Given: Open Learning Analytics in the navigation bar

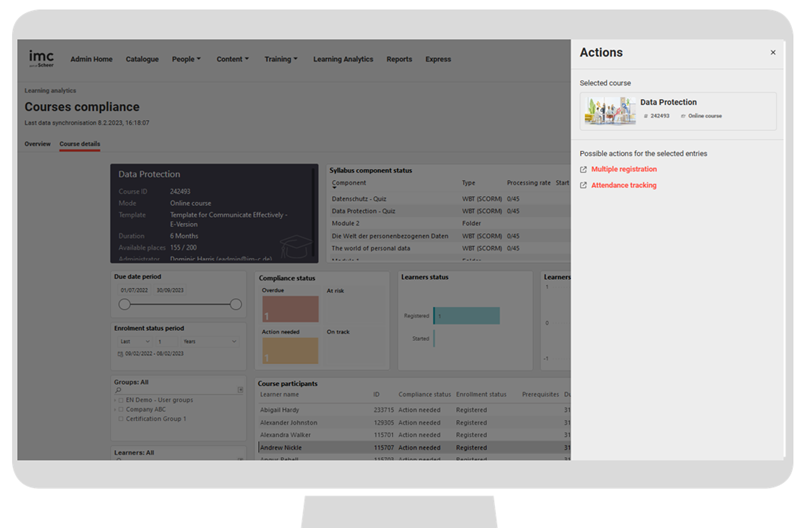Looking at the screenshot, I should pyautogui.click(x=343, y=59).
